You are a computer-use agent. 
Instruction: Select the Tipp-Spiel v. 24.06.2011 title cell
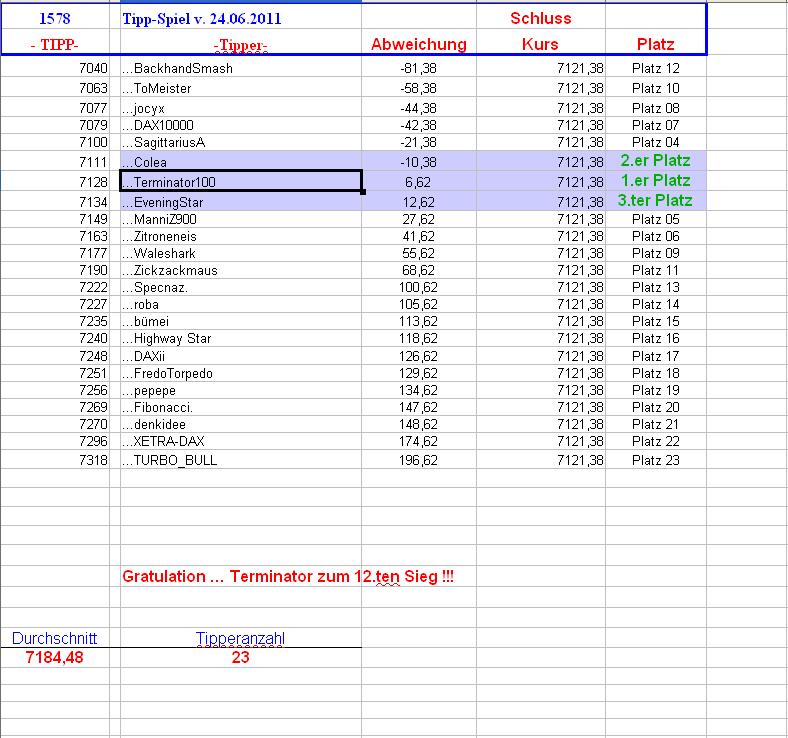[241, 18]
